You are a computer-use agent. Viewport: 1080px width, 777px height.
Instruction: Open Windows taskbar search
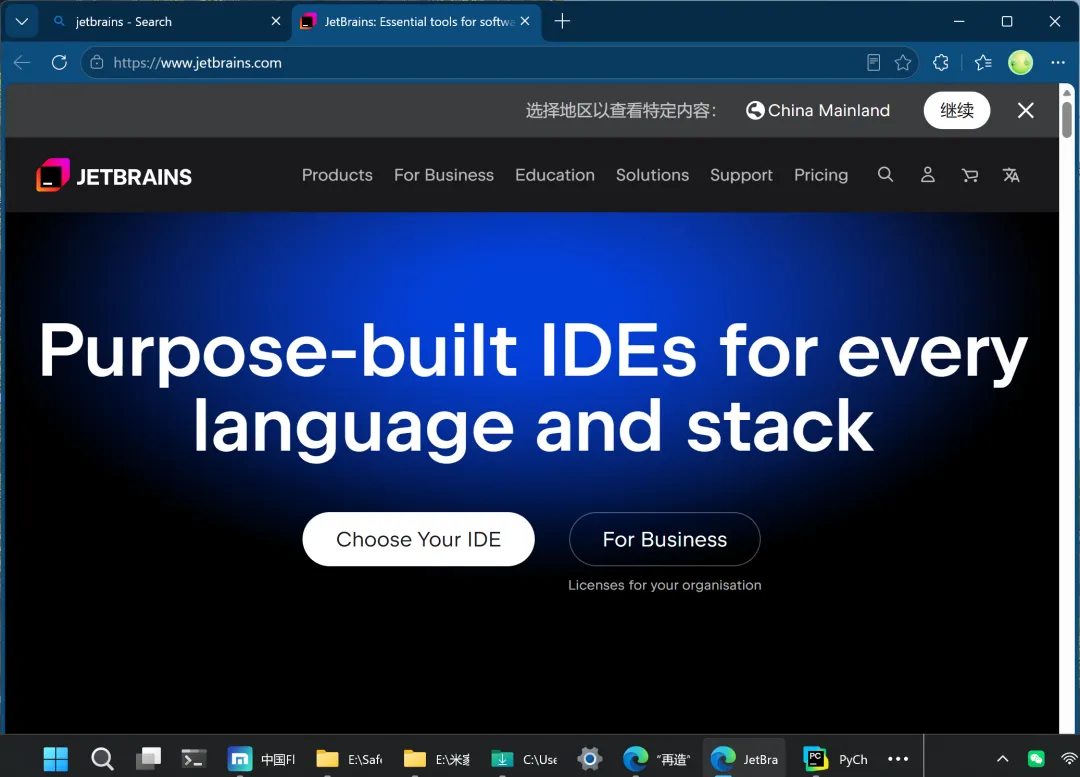[102, 759]
